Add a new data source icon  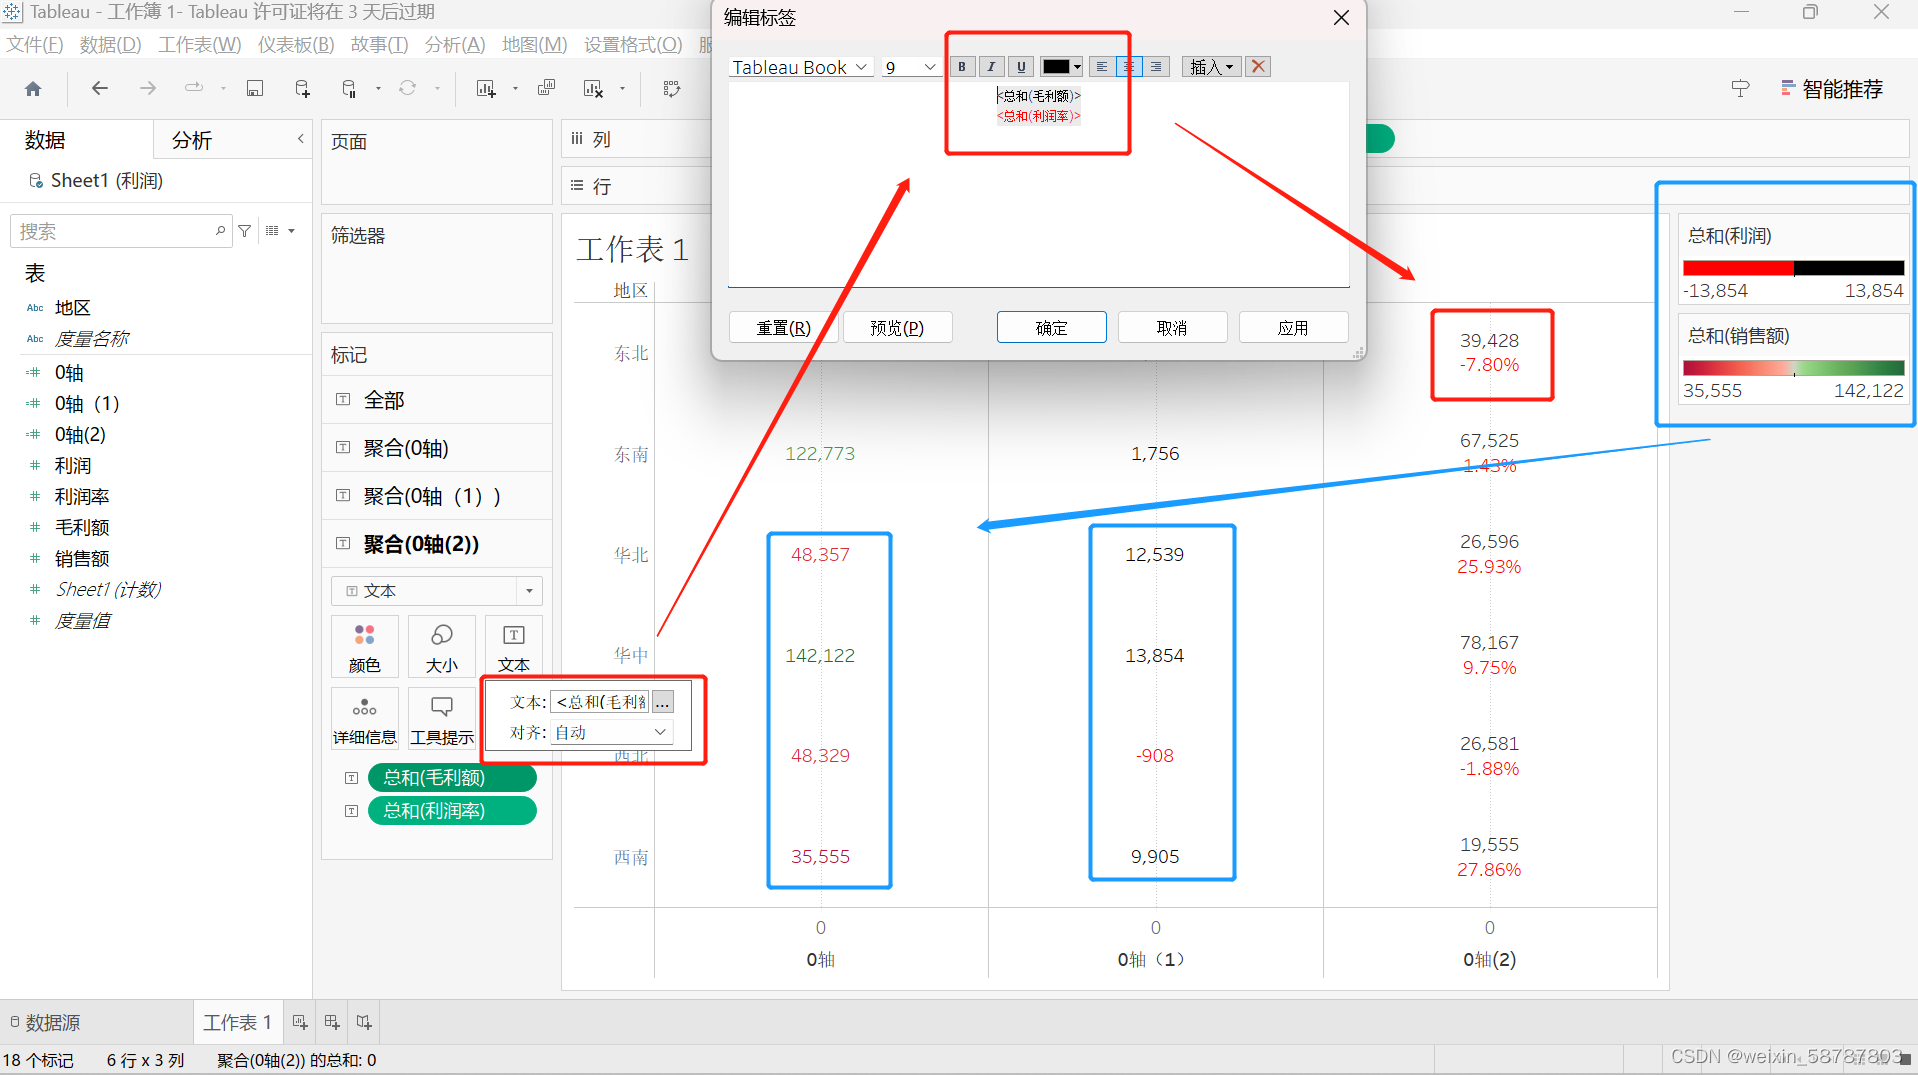click(302, 89)
